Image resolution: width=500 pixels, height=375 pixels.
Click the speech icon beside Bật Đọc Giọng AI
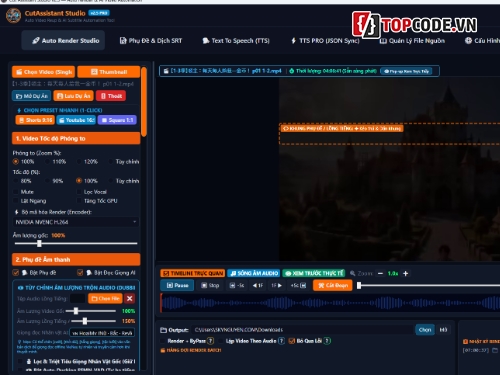coord(89,273)
